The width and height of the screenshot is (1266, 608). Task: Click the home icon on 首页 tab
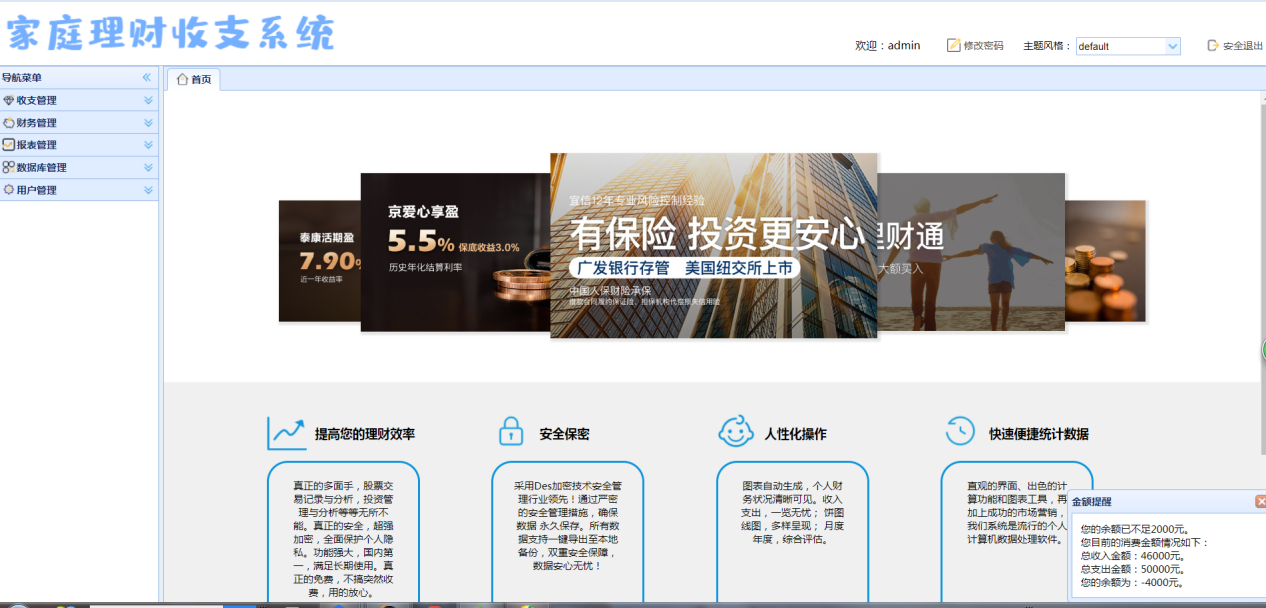[182, 79]
